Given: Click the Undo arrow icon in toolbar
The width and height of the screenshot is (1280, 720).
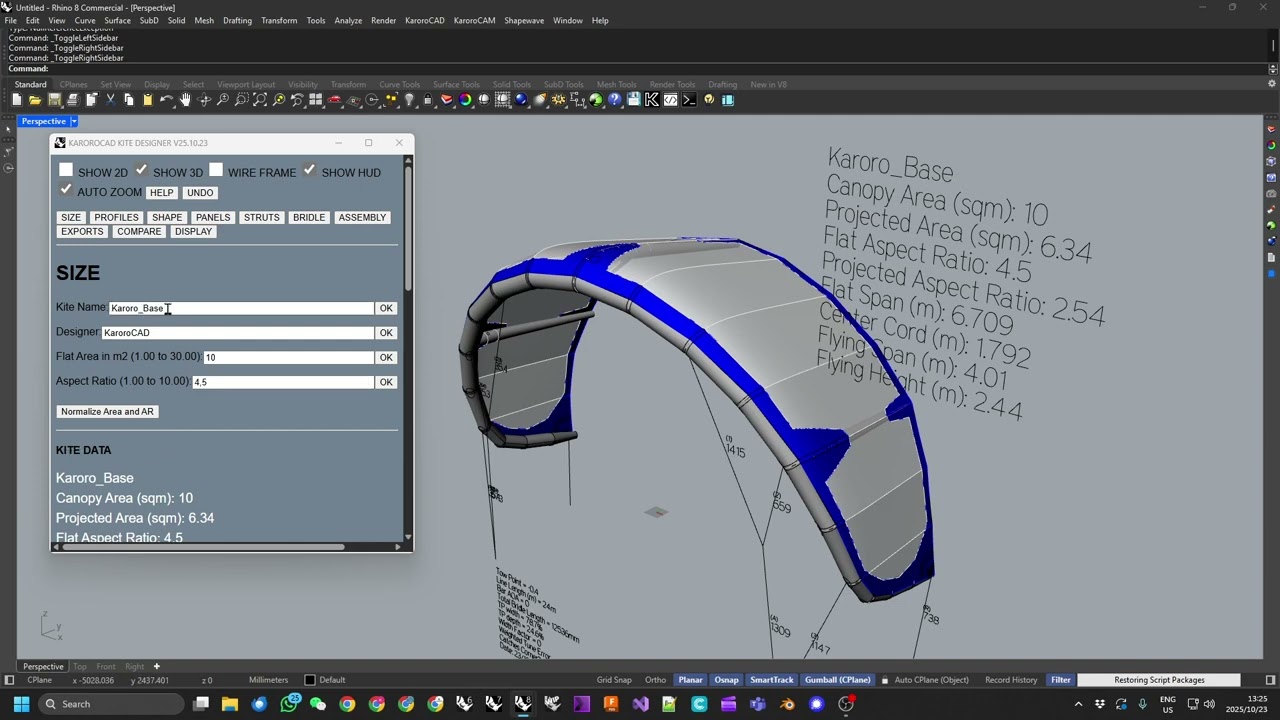Looking at the screenshot, I should [166, 100].
